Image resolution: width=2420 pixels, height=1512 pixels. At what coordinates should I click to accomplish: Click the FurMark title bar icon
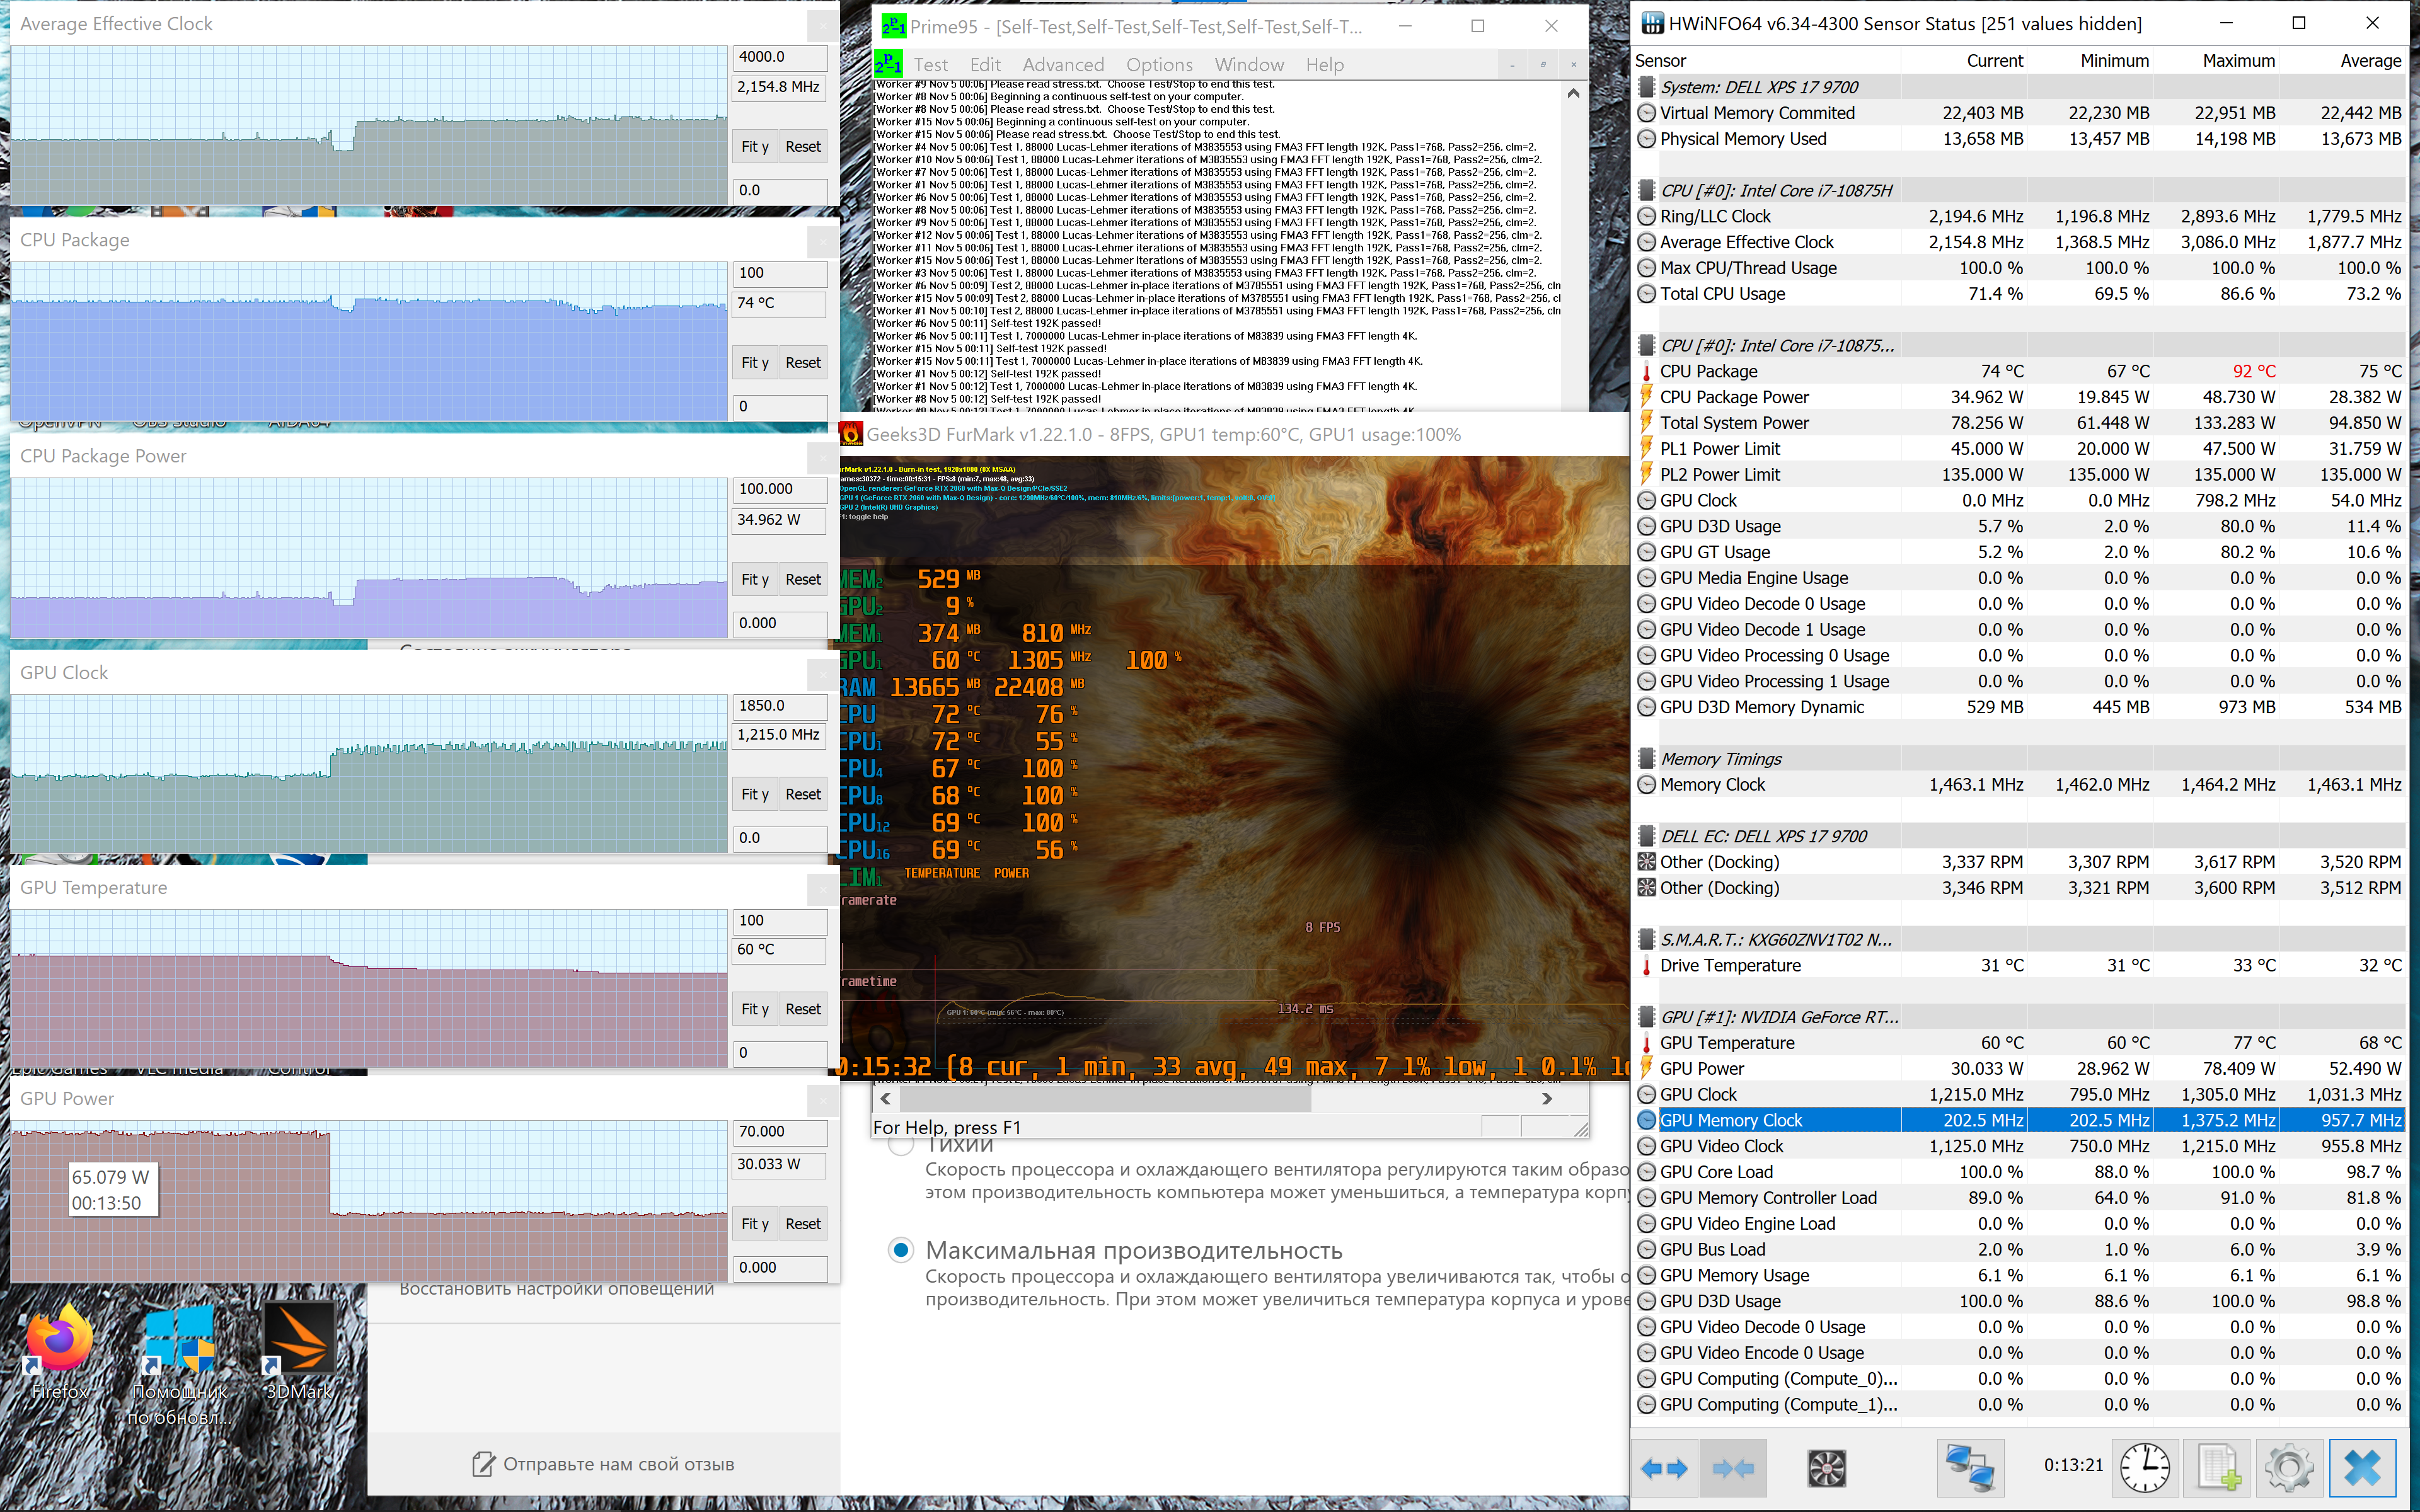(851, 434)
